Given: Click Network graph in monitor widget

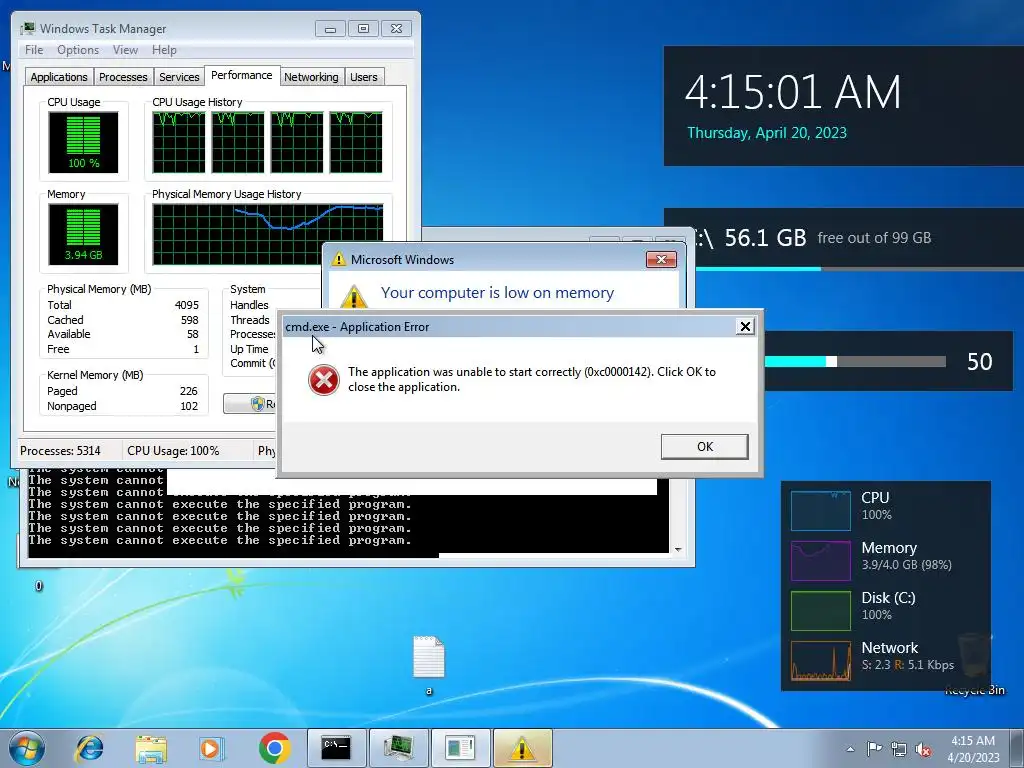Looking at the screenshot, I should coord(821,661).
